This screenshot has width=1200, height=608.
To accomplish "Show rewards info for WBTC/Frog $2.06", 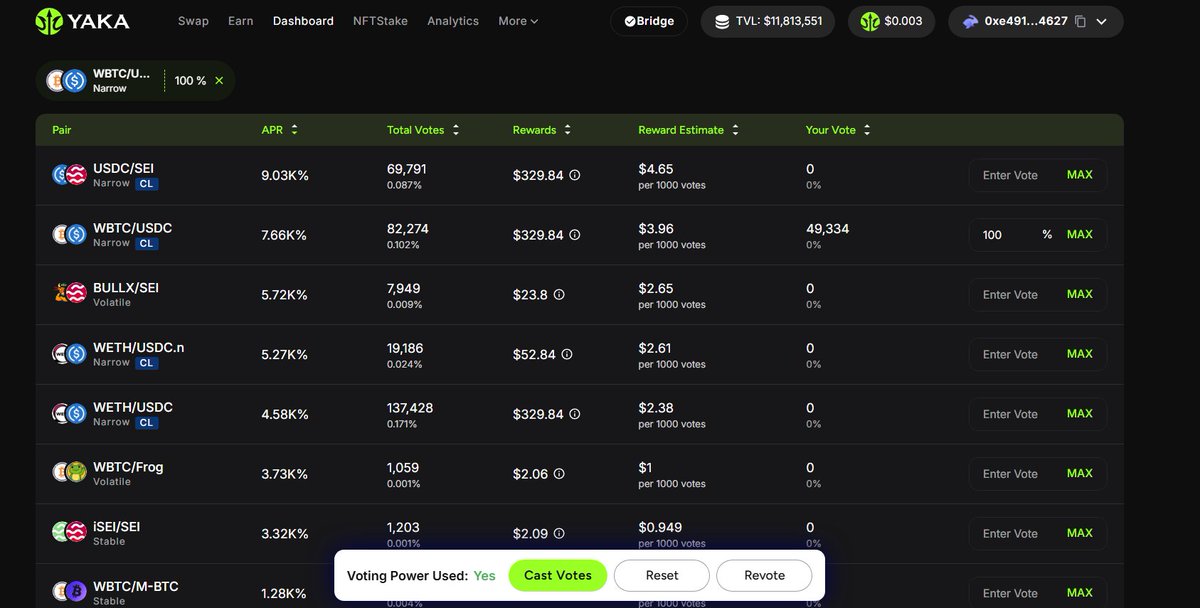I will 559,474.
